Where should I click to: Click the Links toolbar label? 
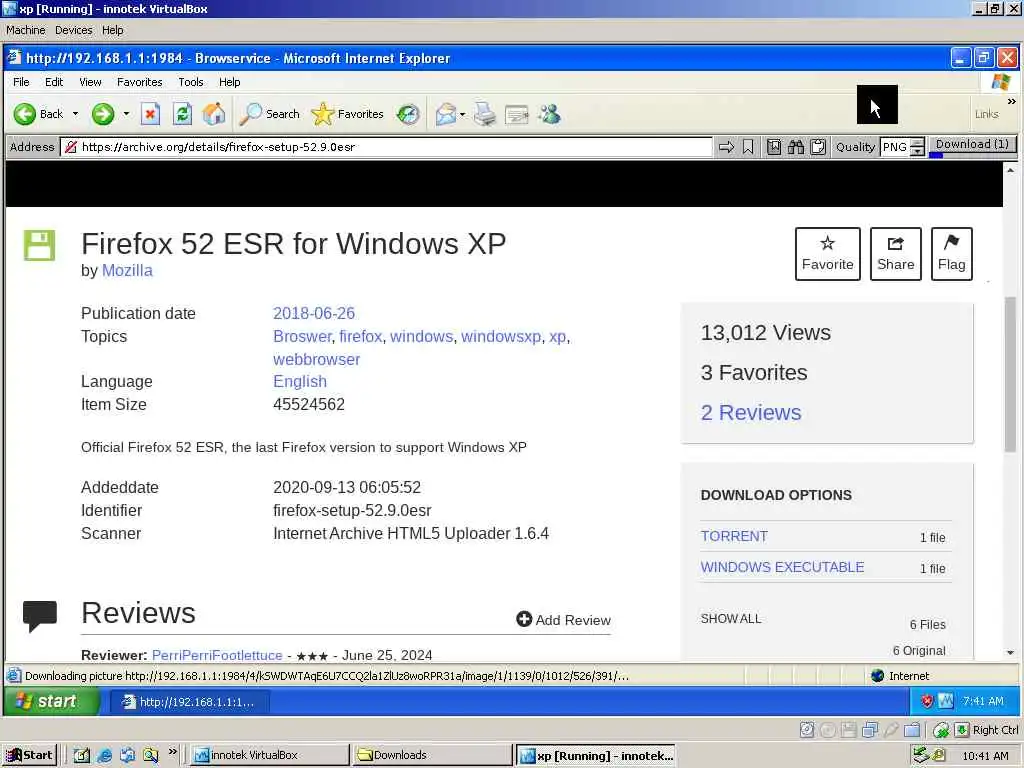pyautogui.click(x=986, y=114)
